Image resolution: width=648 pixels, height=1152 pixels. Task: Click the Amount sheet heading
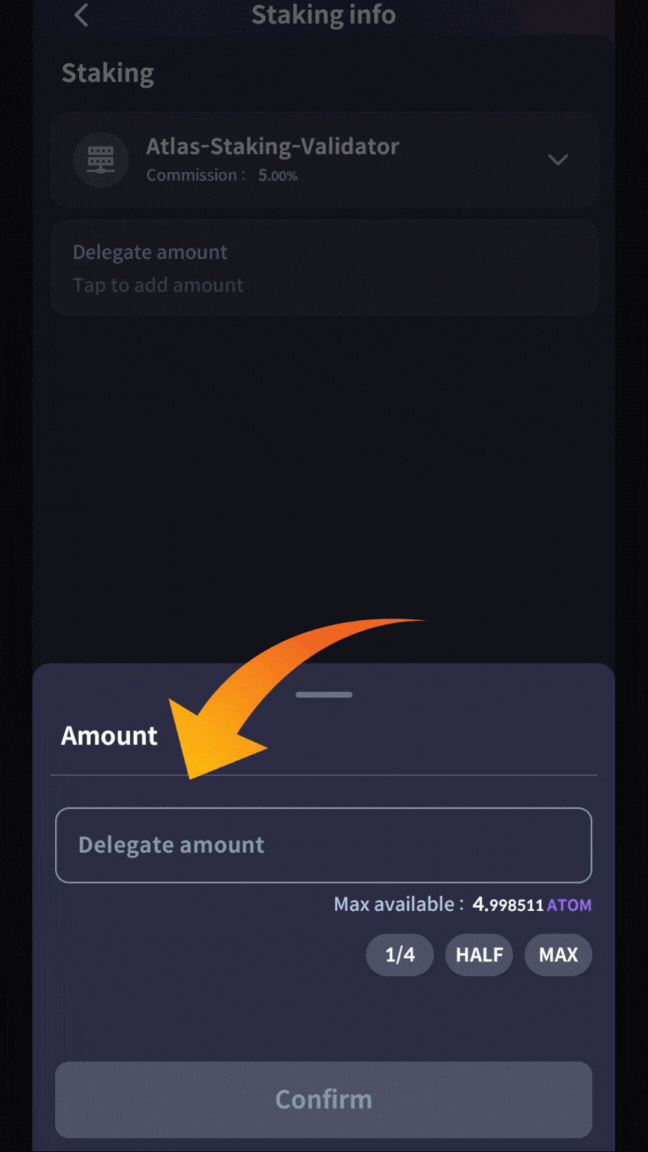pyautogui.click(x=109, y=736)
